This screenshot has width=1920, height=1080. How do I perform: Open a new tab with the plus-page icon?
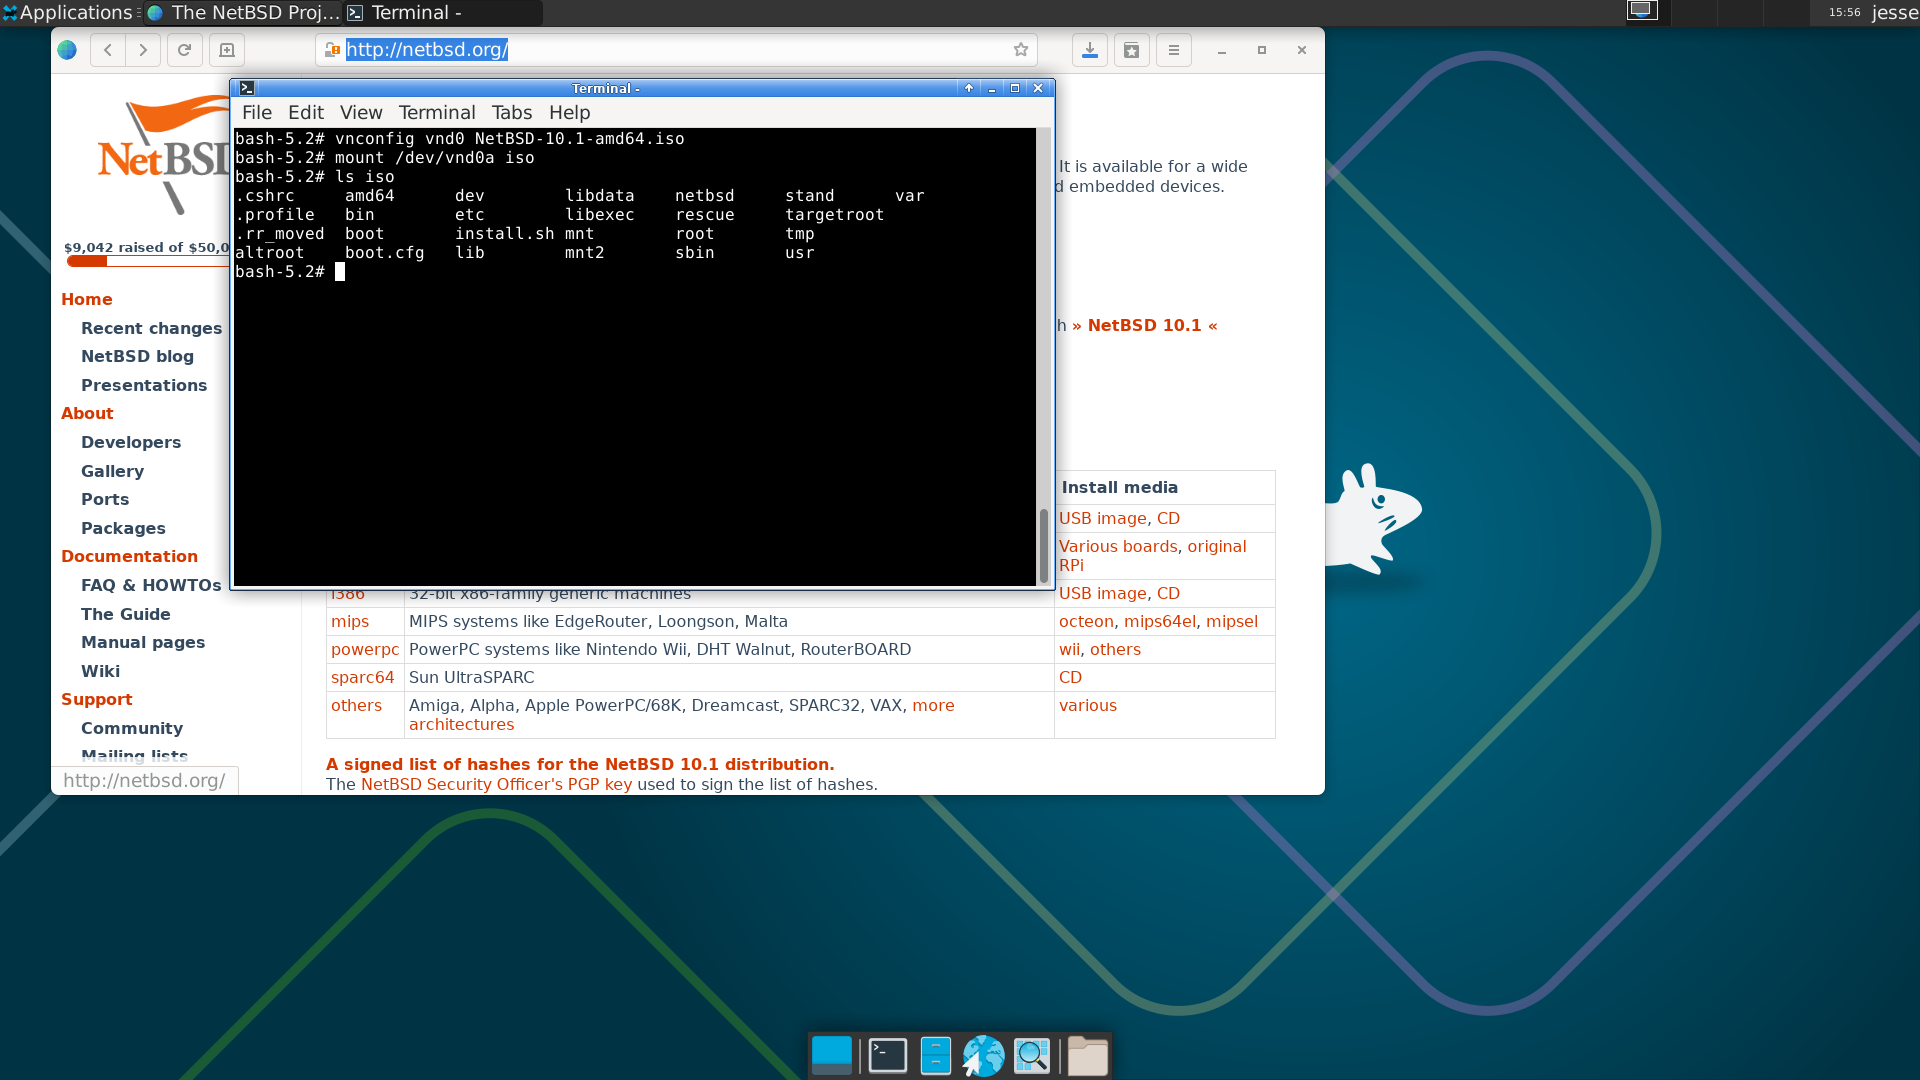click(x=227, y=50)
